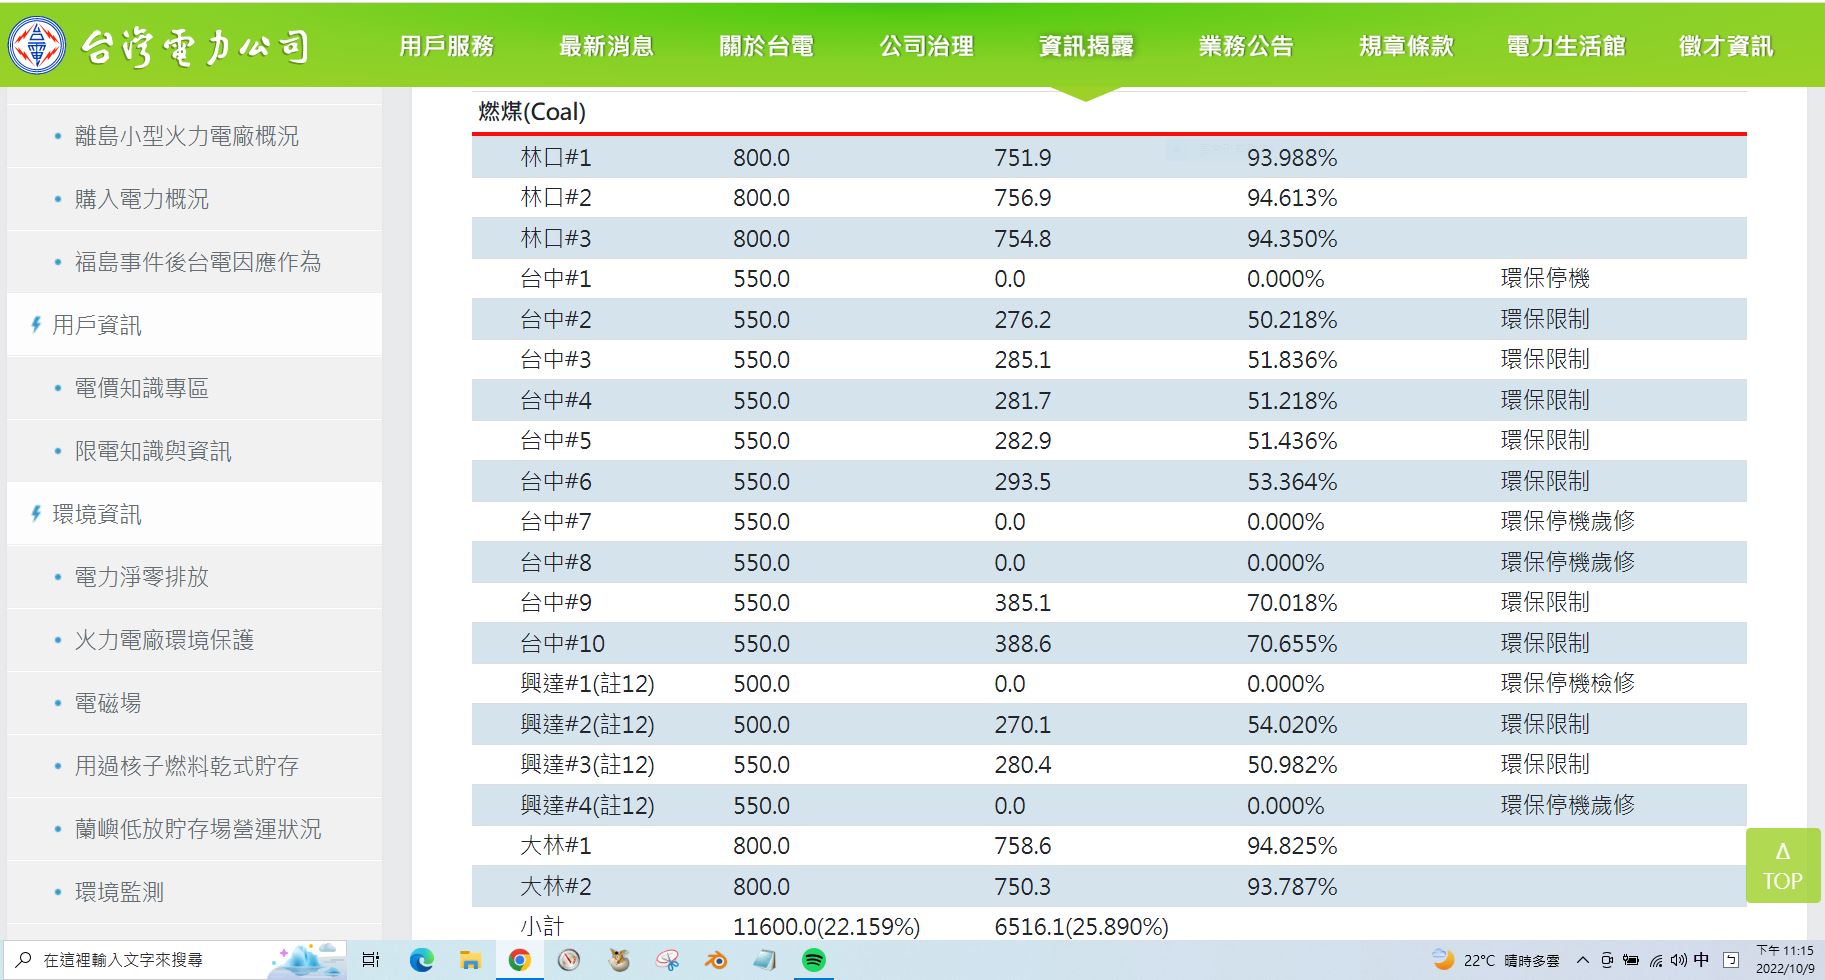
Task: Open 火力電廠環境保護 sidebar link
Action: [x=164, y=640]
